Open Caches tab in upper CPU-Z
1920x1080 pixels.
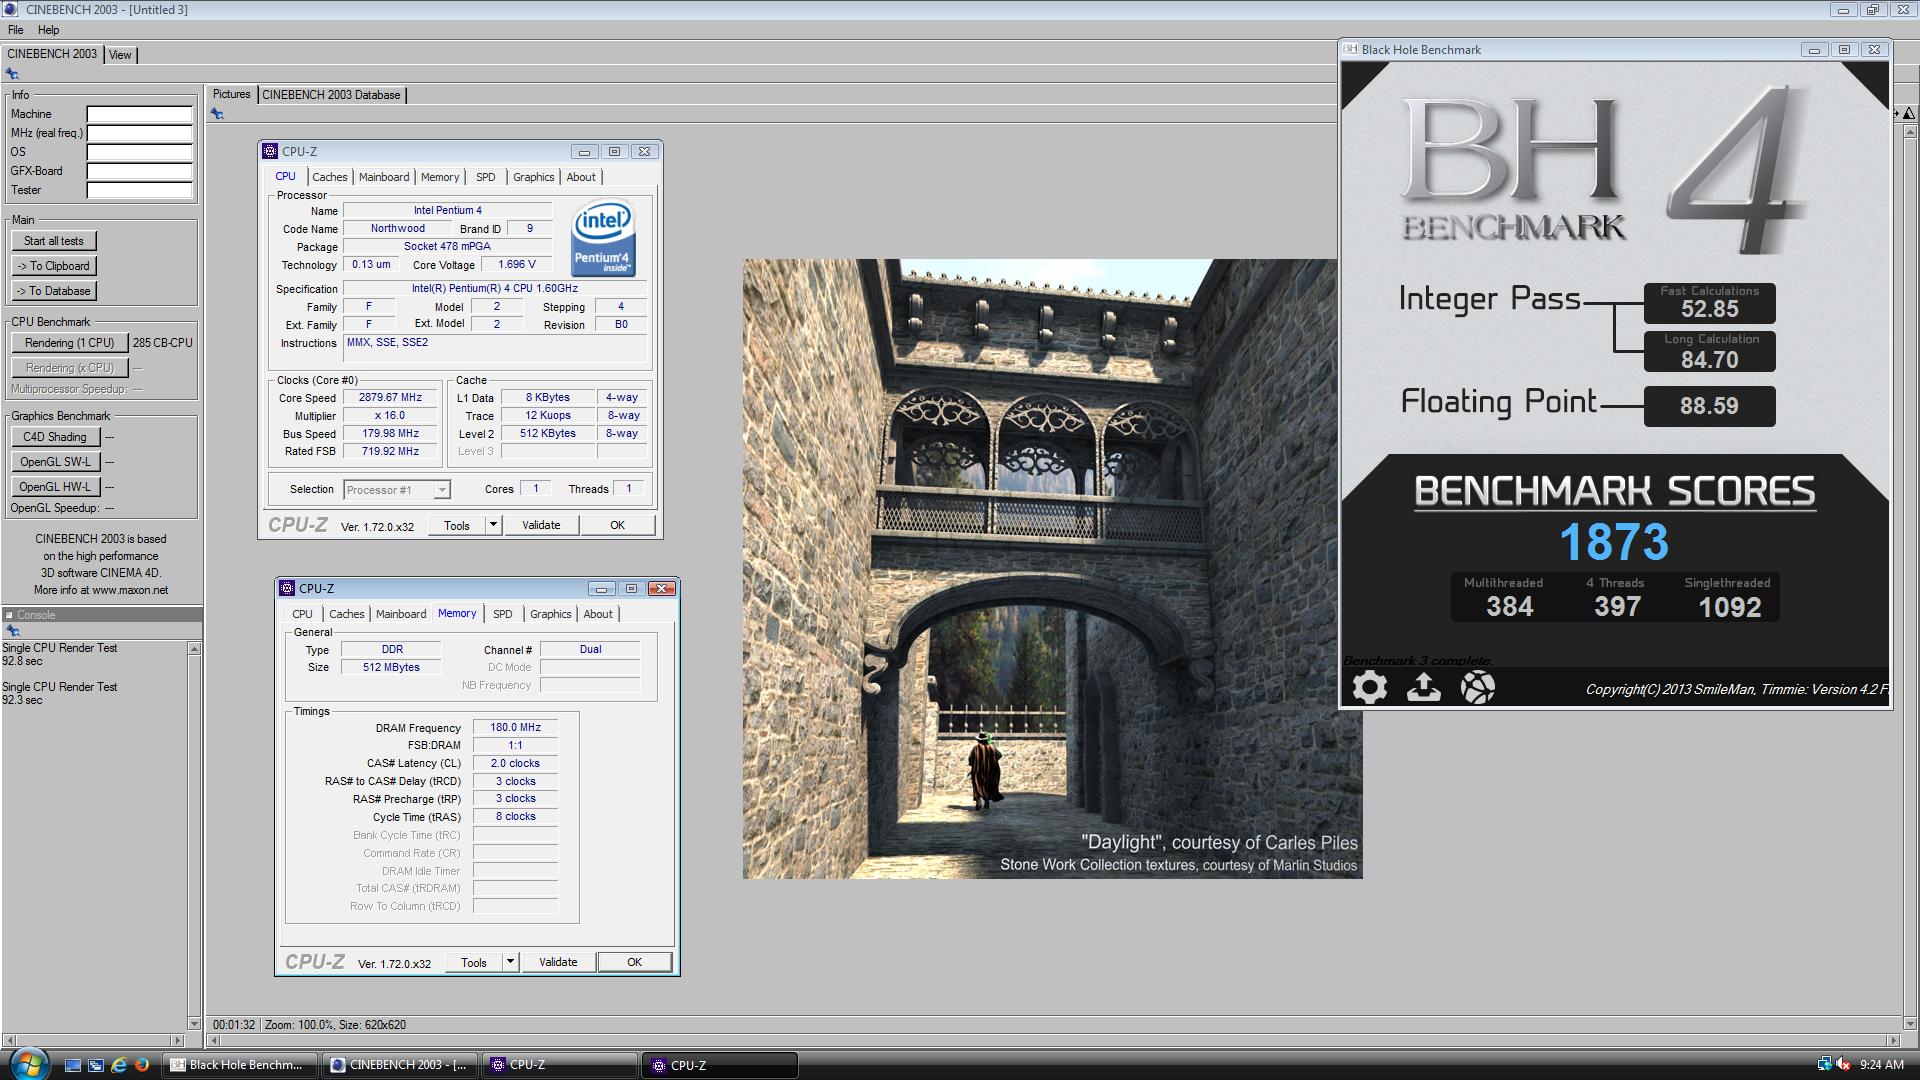point(329,177)
